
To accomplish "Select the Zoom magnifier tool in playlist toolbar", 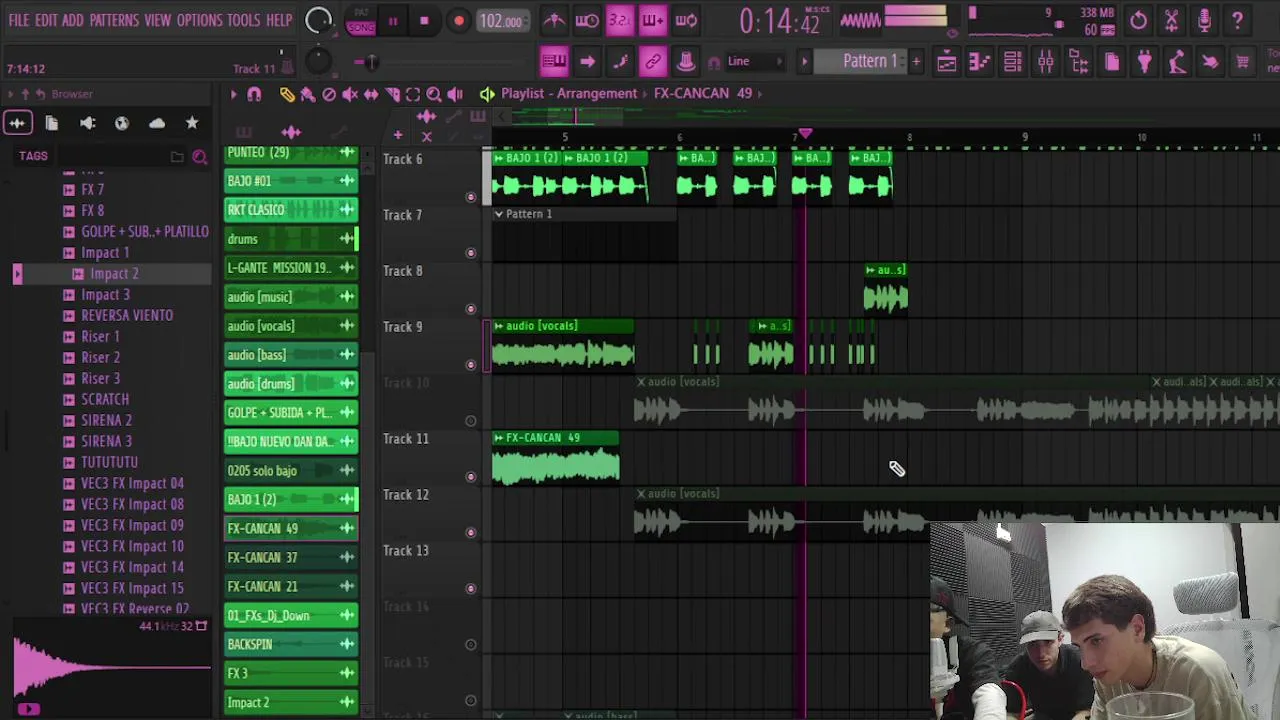I will [x=434, y=94].
